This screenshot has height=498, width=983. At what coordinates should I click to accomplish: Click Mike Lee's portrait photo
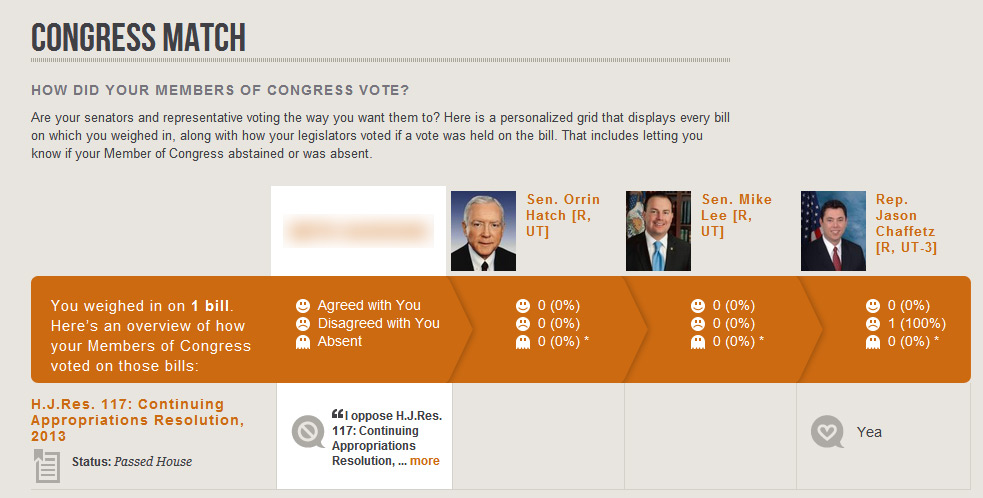coord(658,231)
